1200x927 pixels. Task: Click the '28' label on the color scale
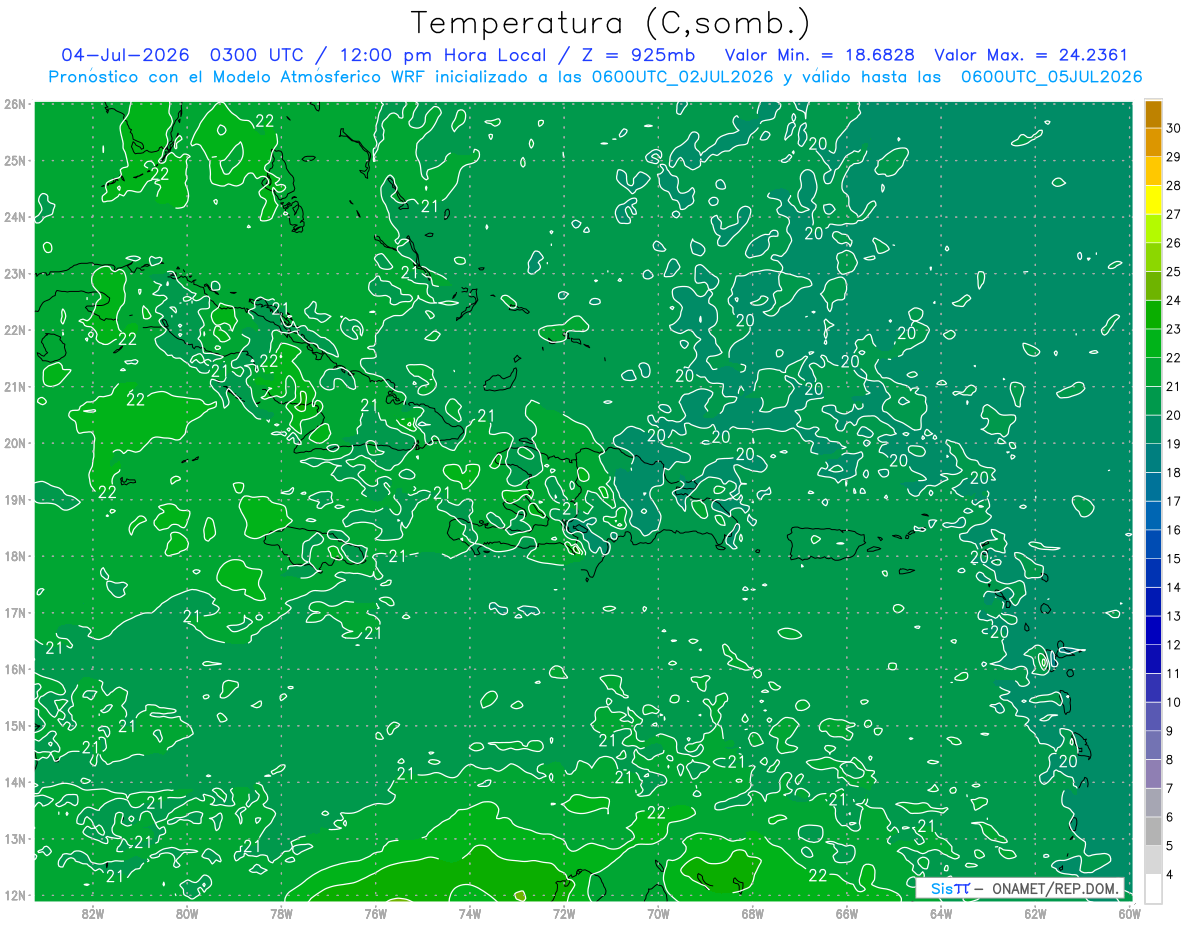1174,186
